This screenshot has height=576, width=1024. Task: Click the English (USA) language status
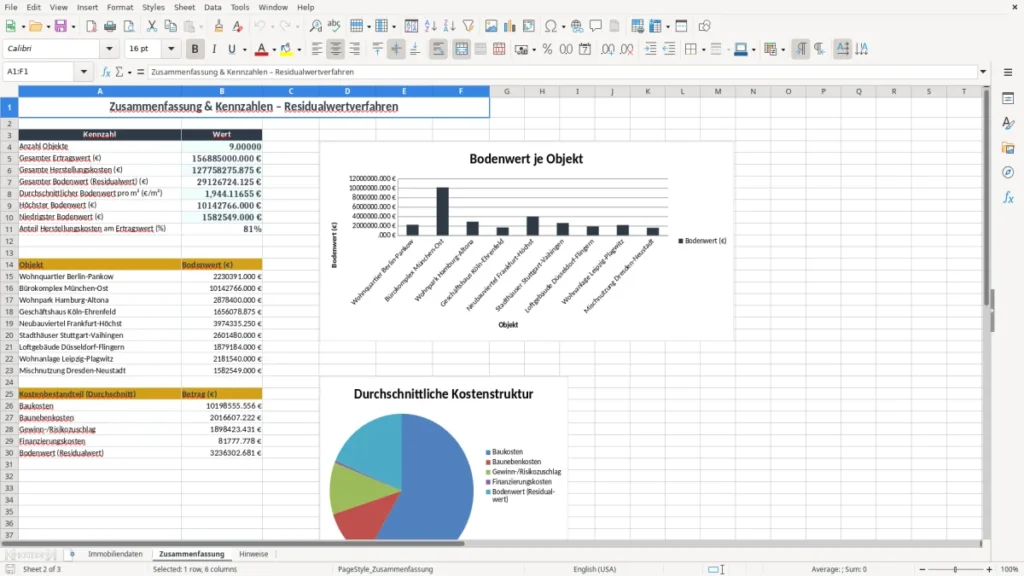click(594, 569)
